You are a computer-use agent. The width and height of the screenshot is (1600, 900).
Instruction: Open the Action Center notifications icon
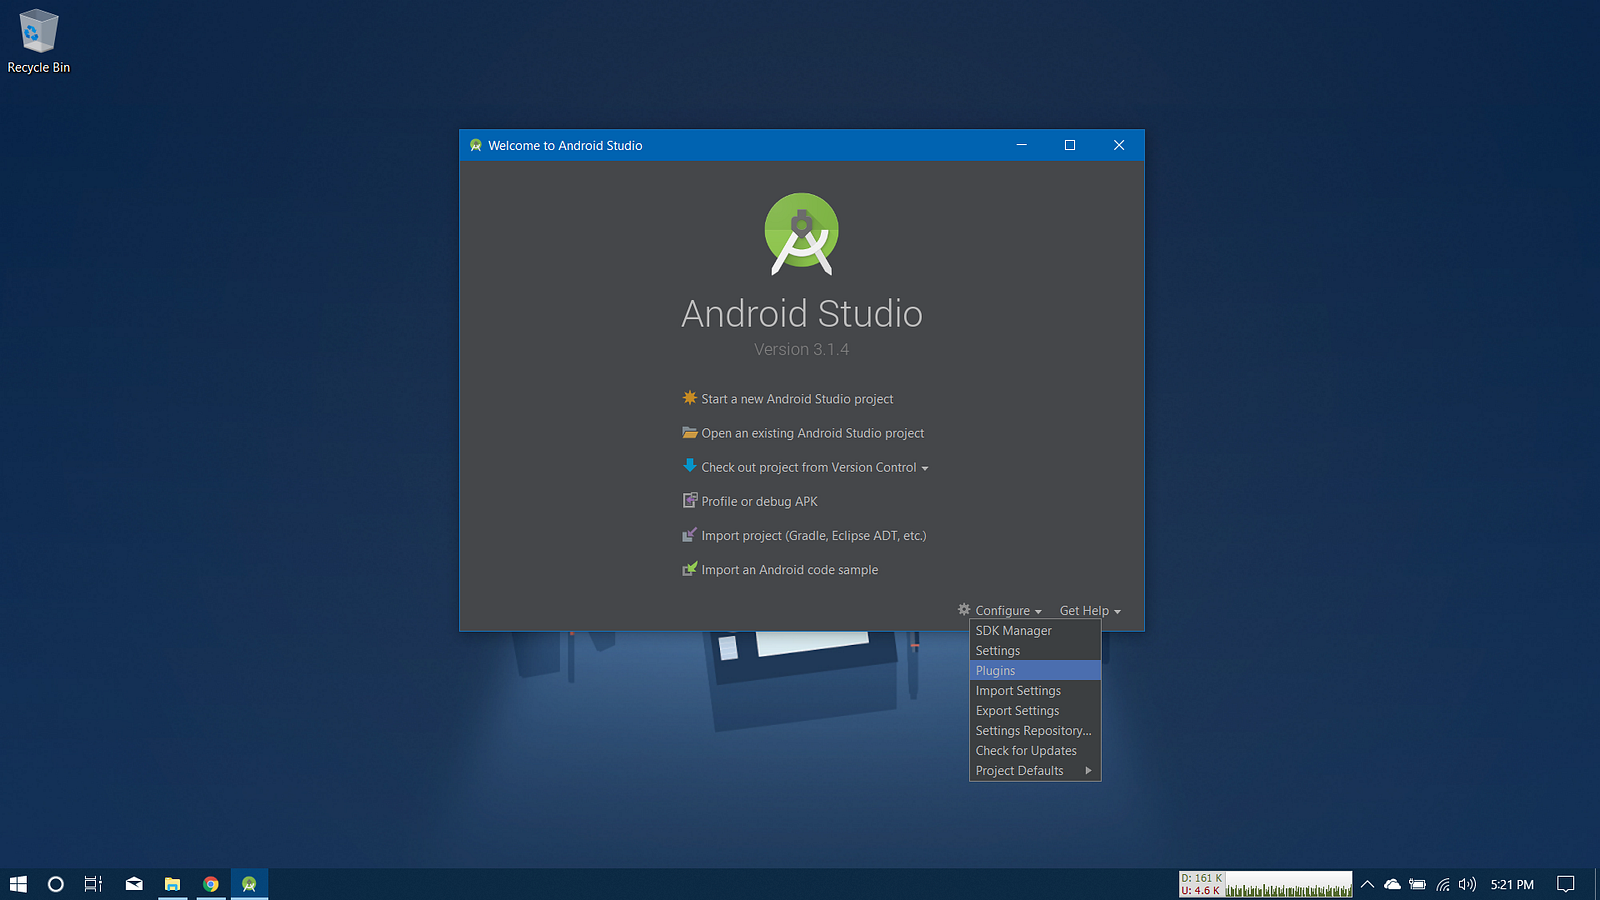pos(1566,884)
